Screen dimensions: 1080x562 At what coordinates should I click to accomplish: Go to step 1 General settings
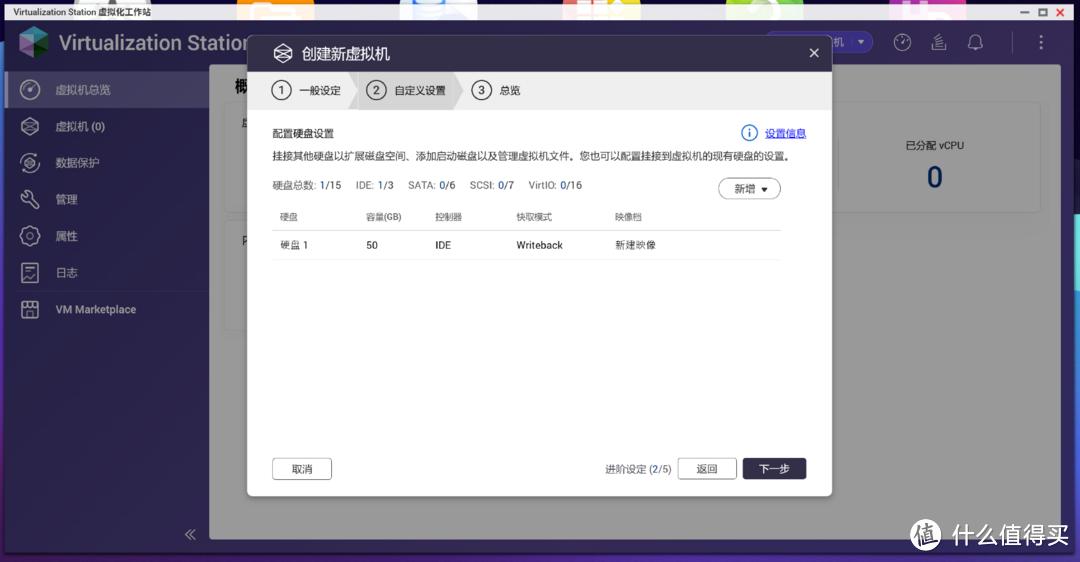(307, 90)
